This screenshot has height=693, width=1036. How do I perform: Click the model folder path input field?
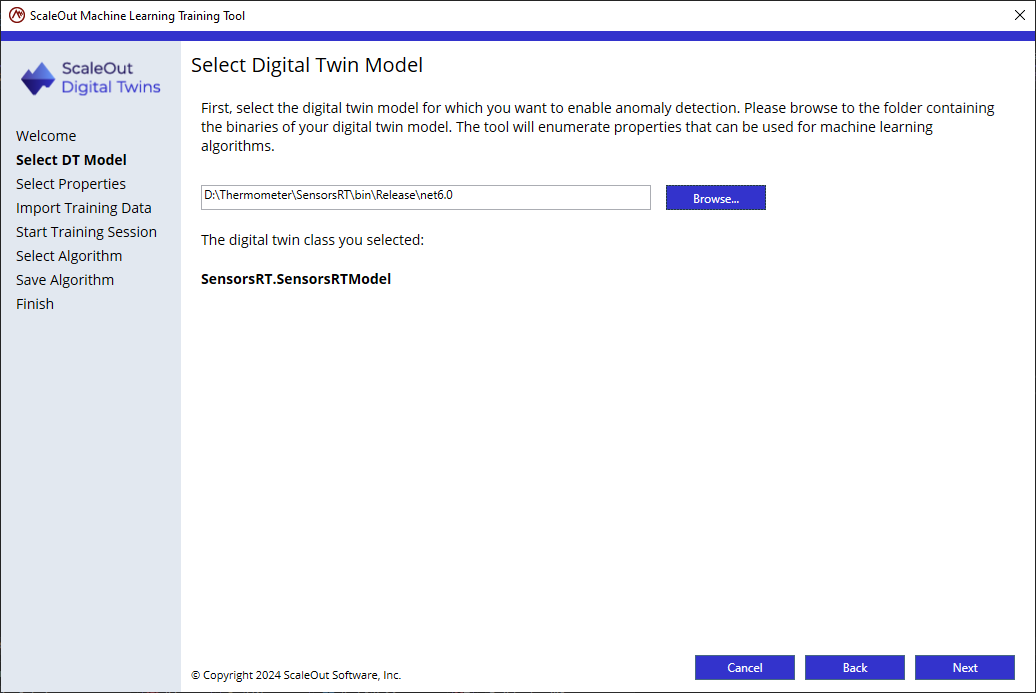426,197
